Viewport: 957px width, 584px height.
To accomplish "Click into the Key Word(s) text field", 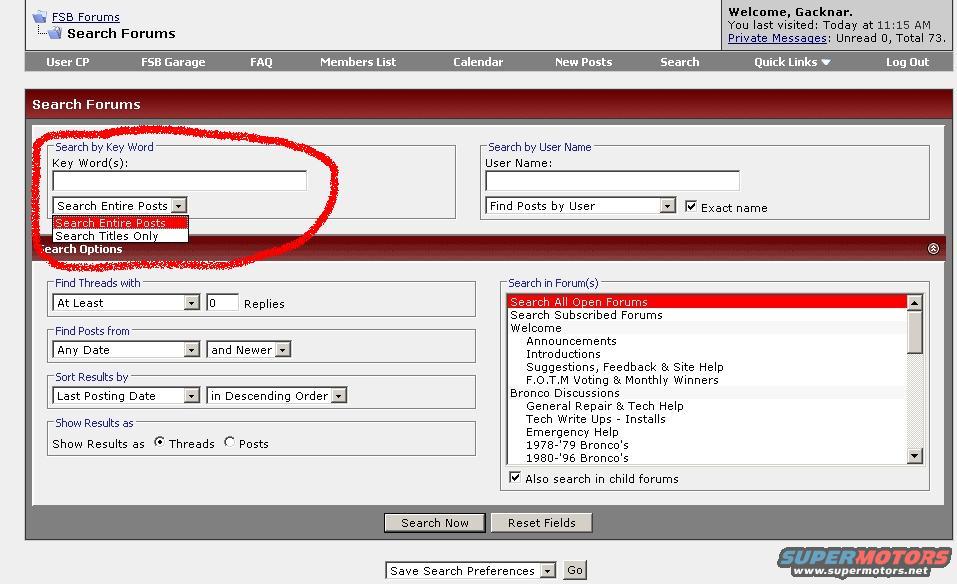I will (179, 181).
